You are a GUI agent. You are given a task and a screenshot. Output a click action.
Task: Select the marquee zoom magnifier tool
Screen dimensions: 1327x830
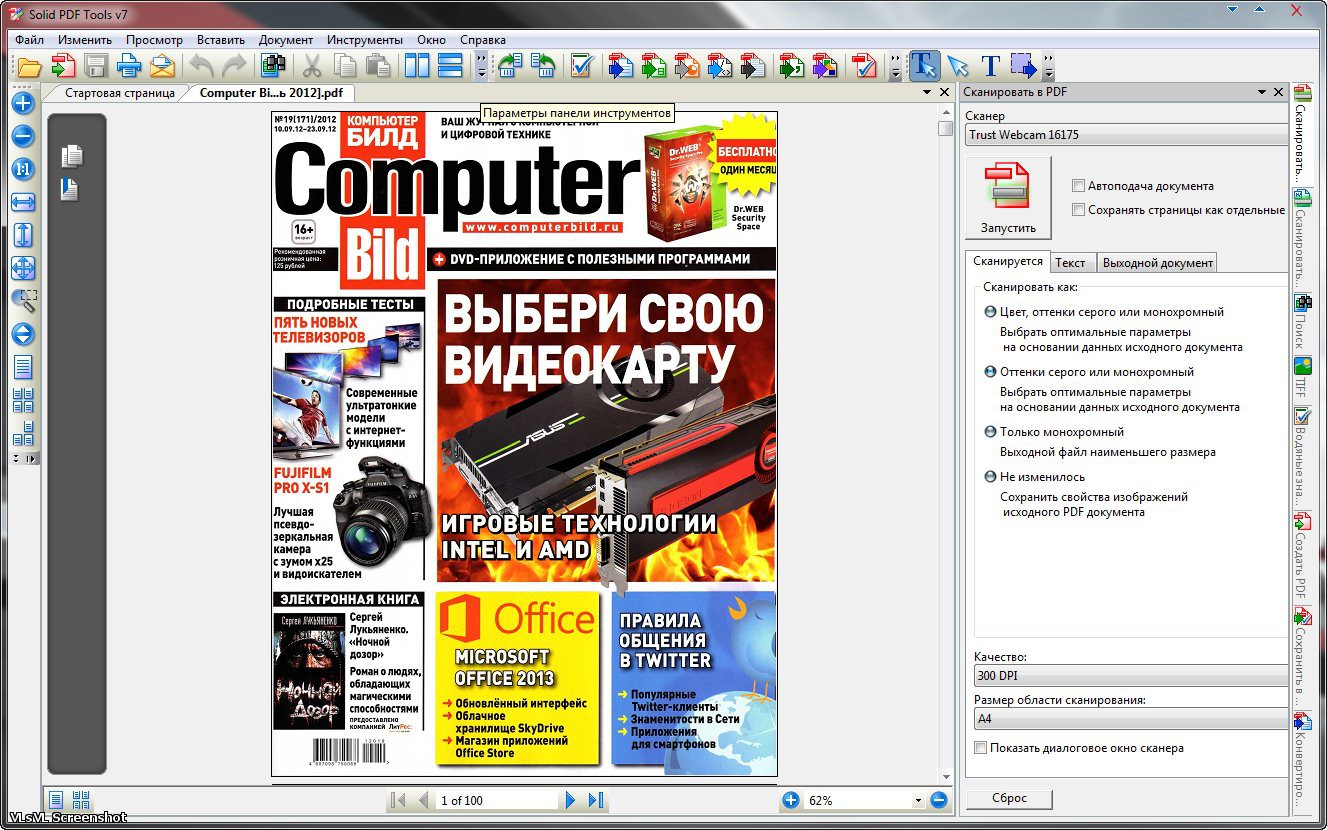pyautogui.click(x=23, y=301)
